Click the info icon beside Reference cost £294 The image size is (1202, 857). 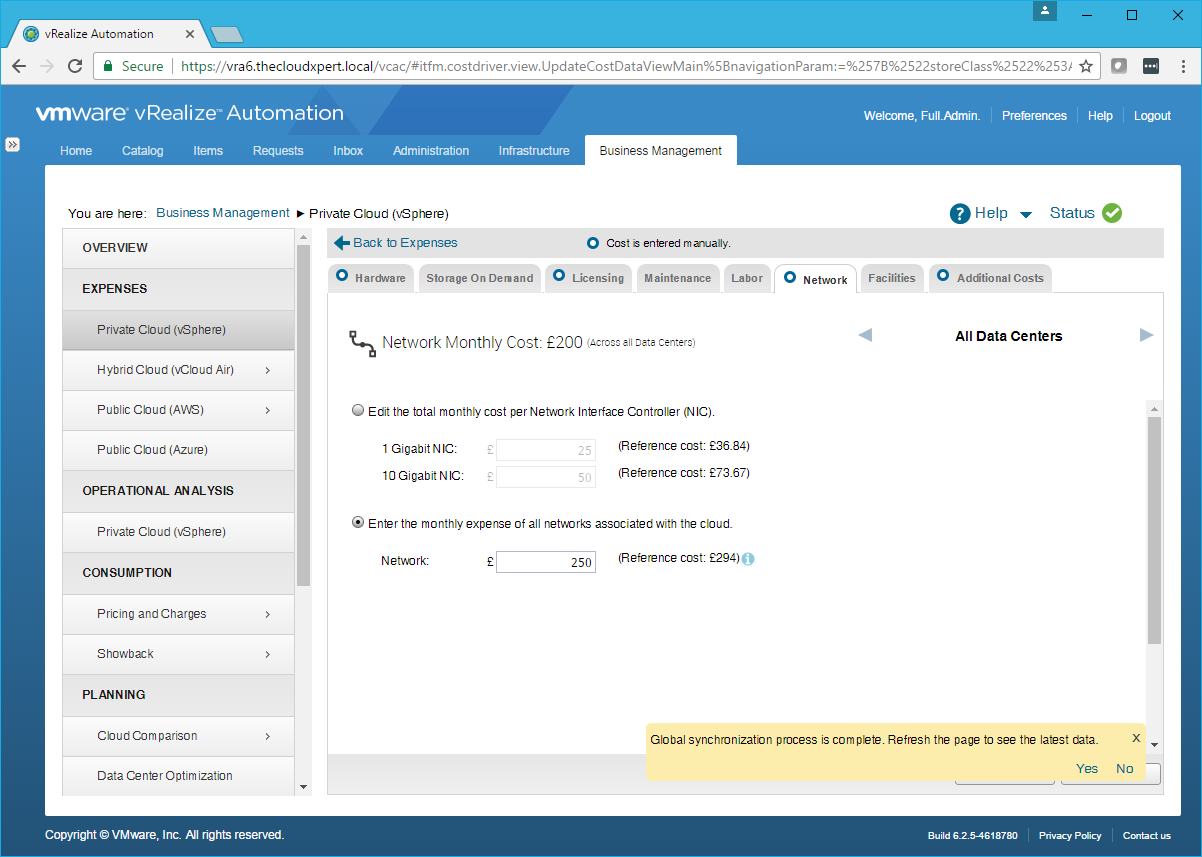point(748,559)
